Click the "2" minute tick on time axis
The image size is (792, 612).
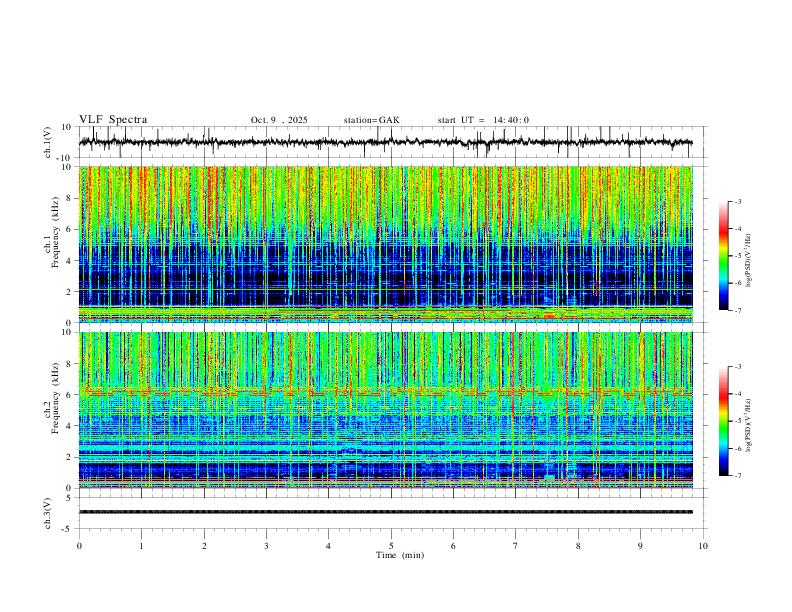coord(204,546)
